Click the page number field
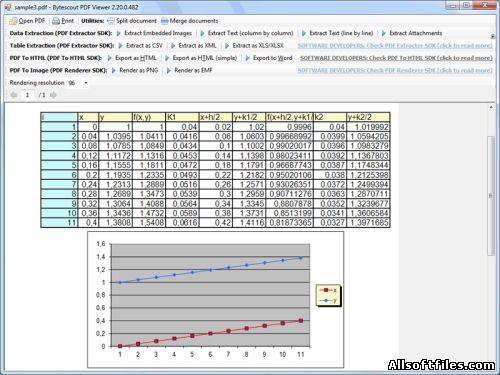The height and width of the screenshot is (375, 500). (x=28, y=95)
